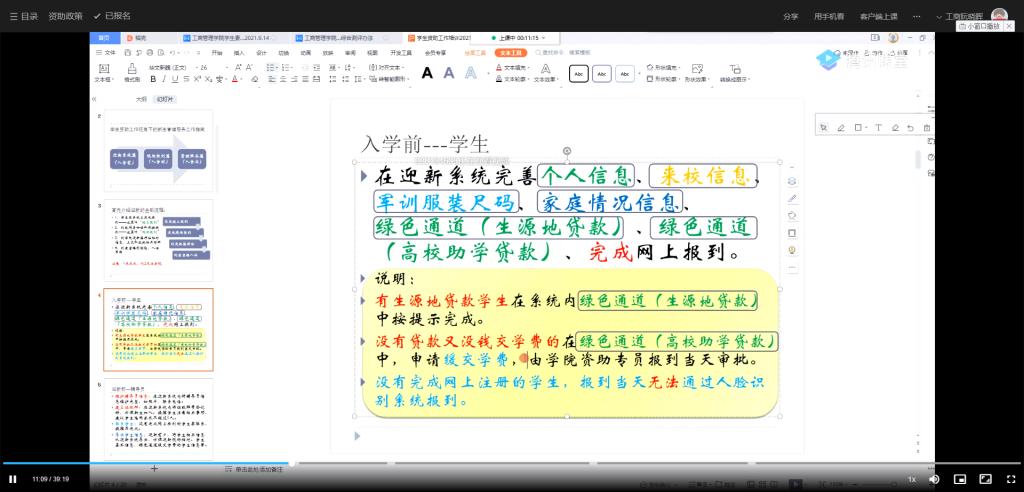This screenshot has width=1024, height=492.
Task: Open the 资助政策 tab
Action: (66, 16)
